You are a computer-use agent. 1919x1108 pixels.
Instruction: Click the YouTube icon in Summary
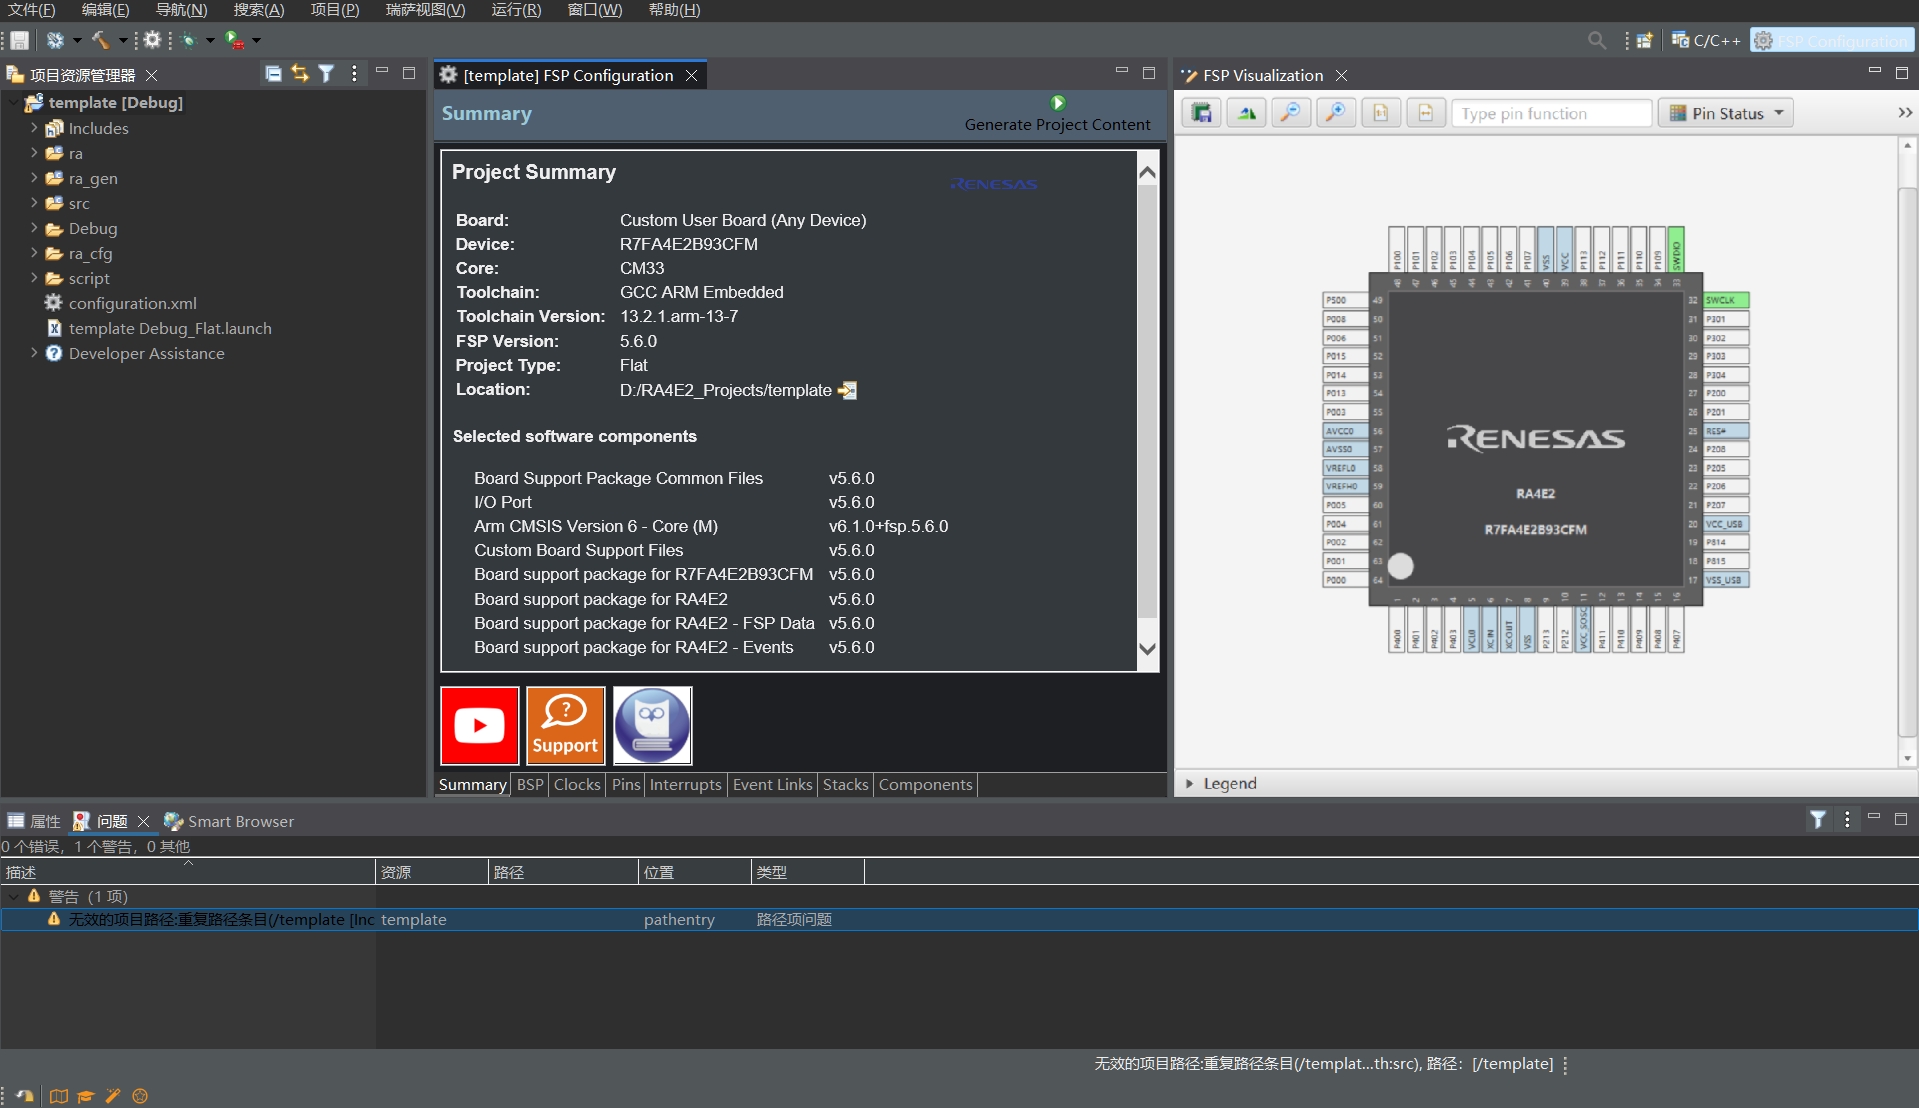coord(480,725)
